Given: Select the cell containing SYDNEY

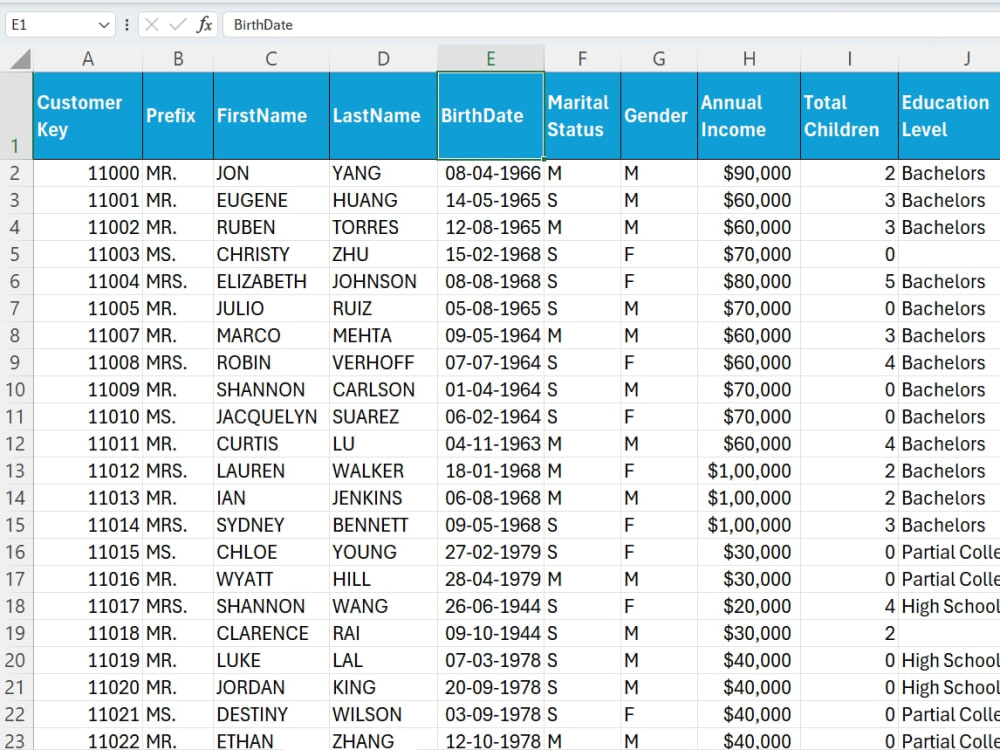Looking at the screenshot, I should [x=271, y=525].
